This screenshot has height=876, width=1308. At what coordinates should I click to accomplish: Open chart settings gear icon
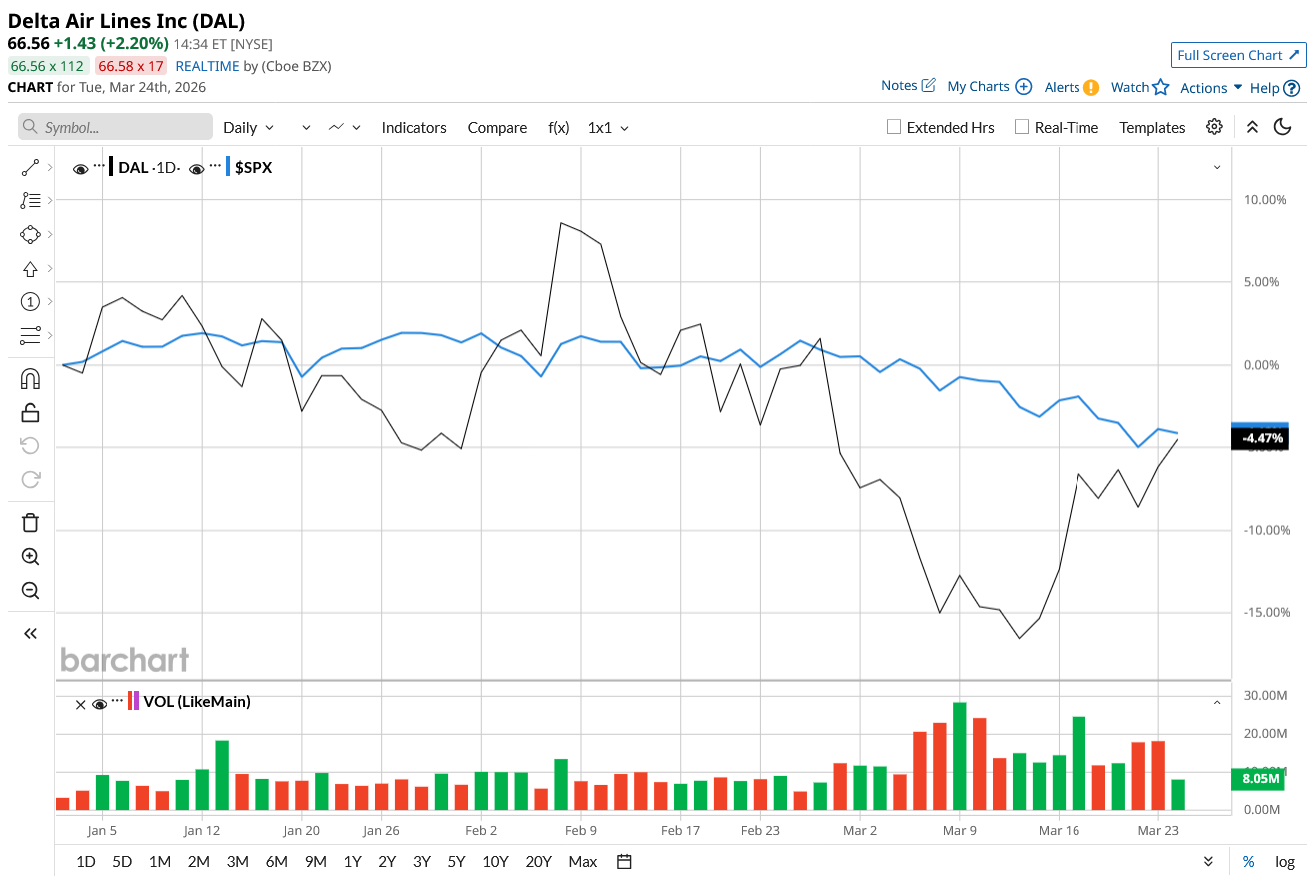point(1214,127)
